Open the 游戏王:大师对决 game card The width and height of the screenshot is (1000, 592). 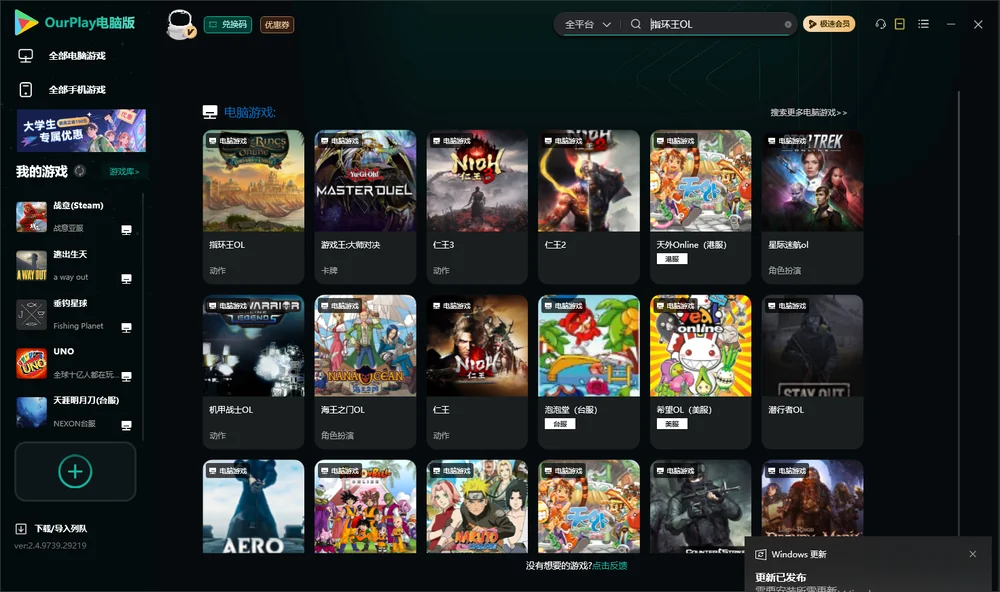365,207
